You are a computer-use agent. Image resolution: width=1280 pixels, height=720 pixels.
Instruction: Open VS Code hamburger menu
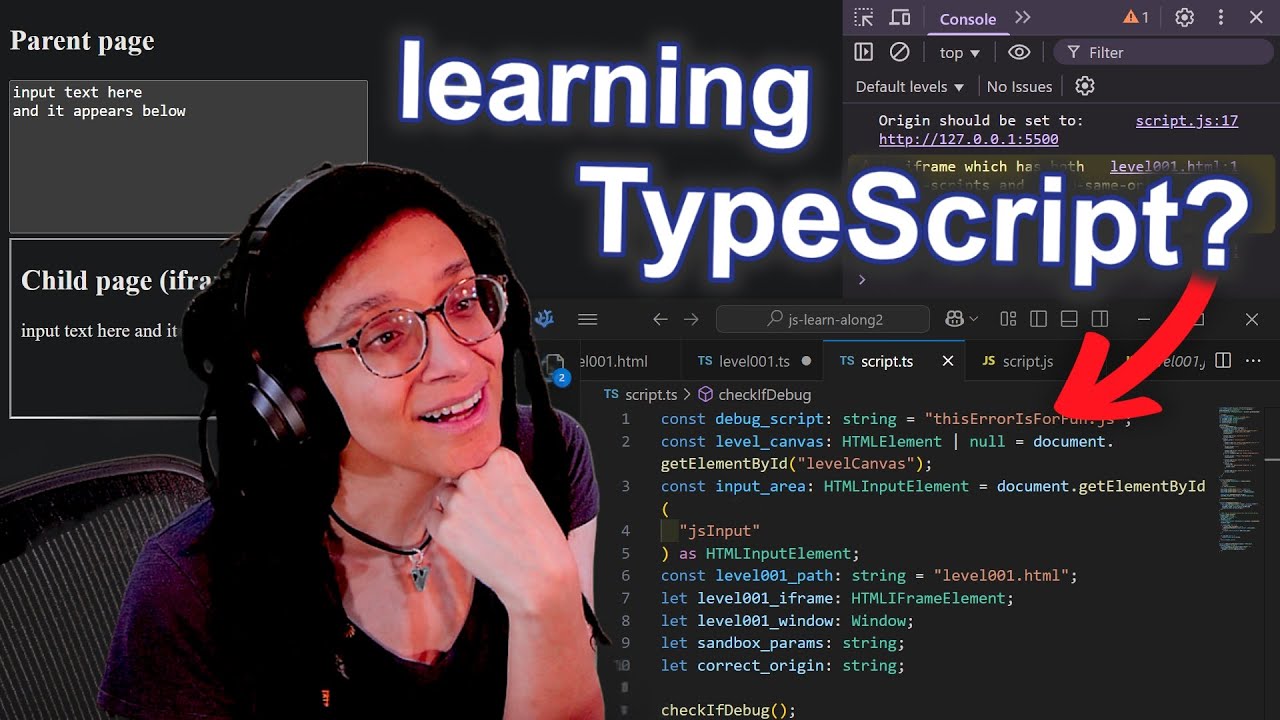tap(588, 319)
